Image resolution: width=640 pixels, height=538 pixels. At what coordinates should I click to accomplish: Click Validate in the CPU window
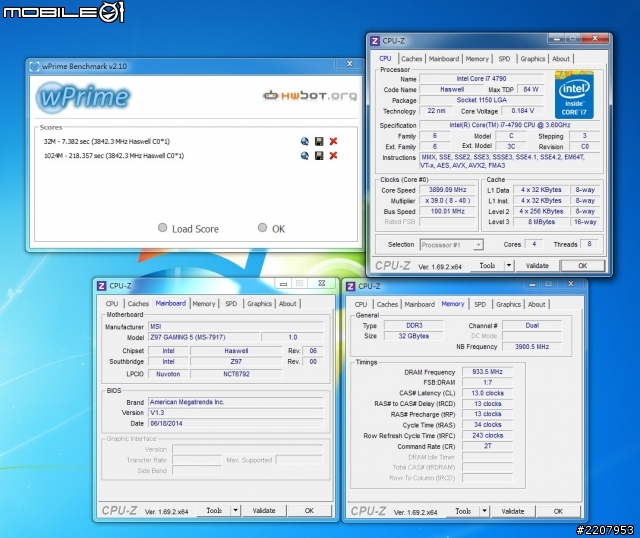(x=537, y=266)
